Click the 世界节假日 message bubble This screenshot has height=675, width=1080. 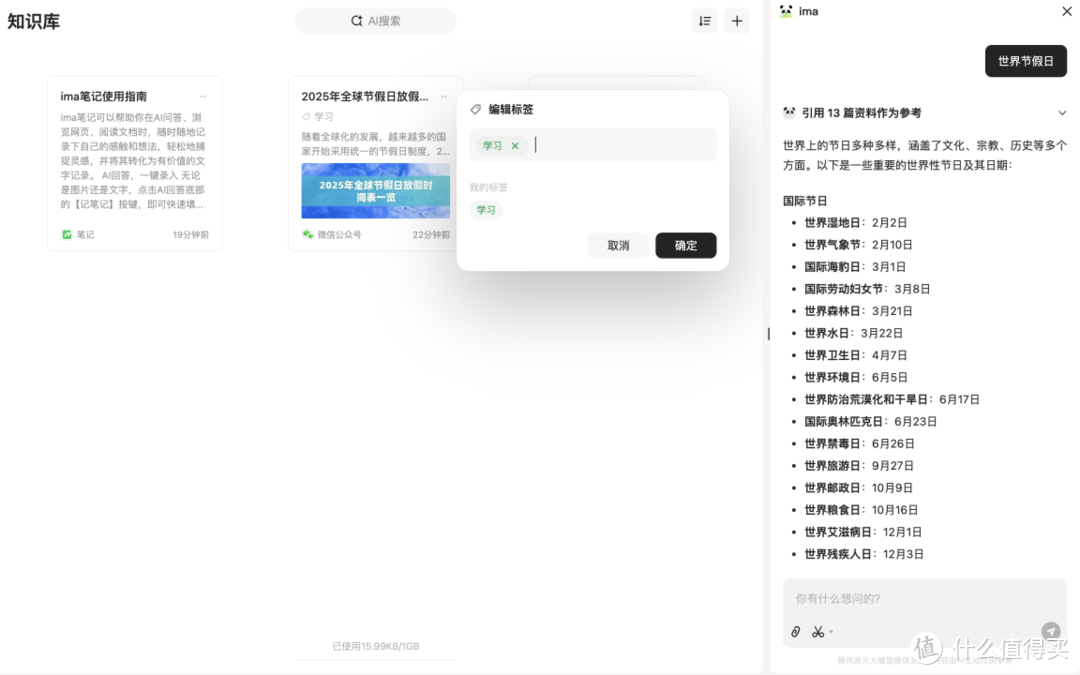[1026, 61]
